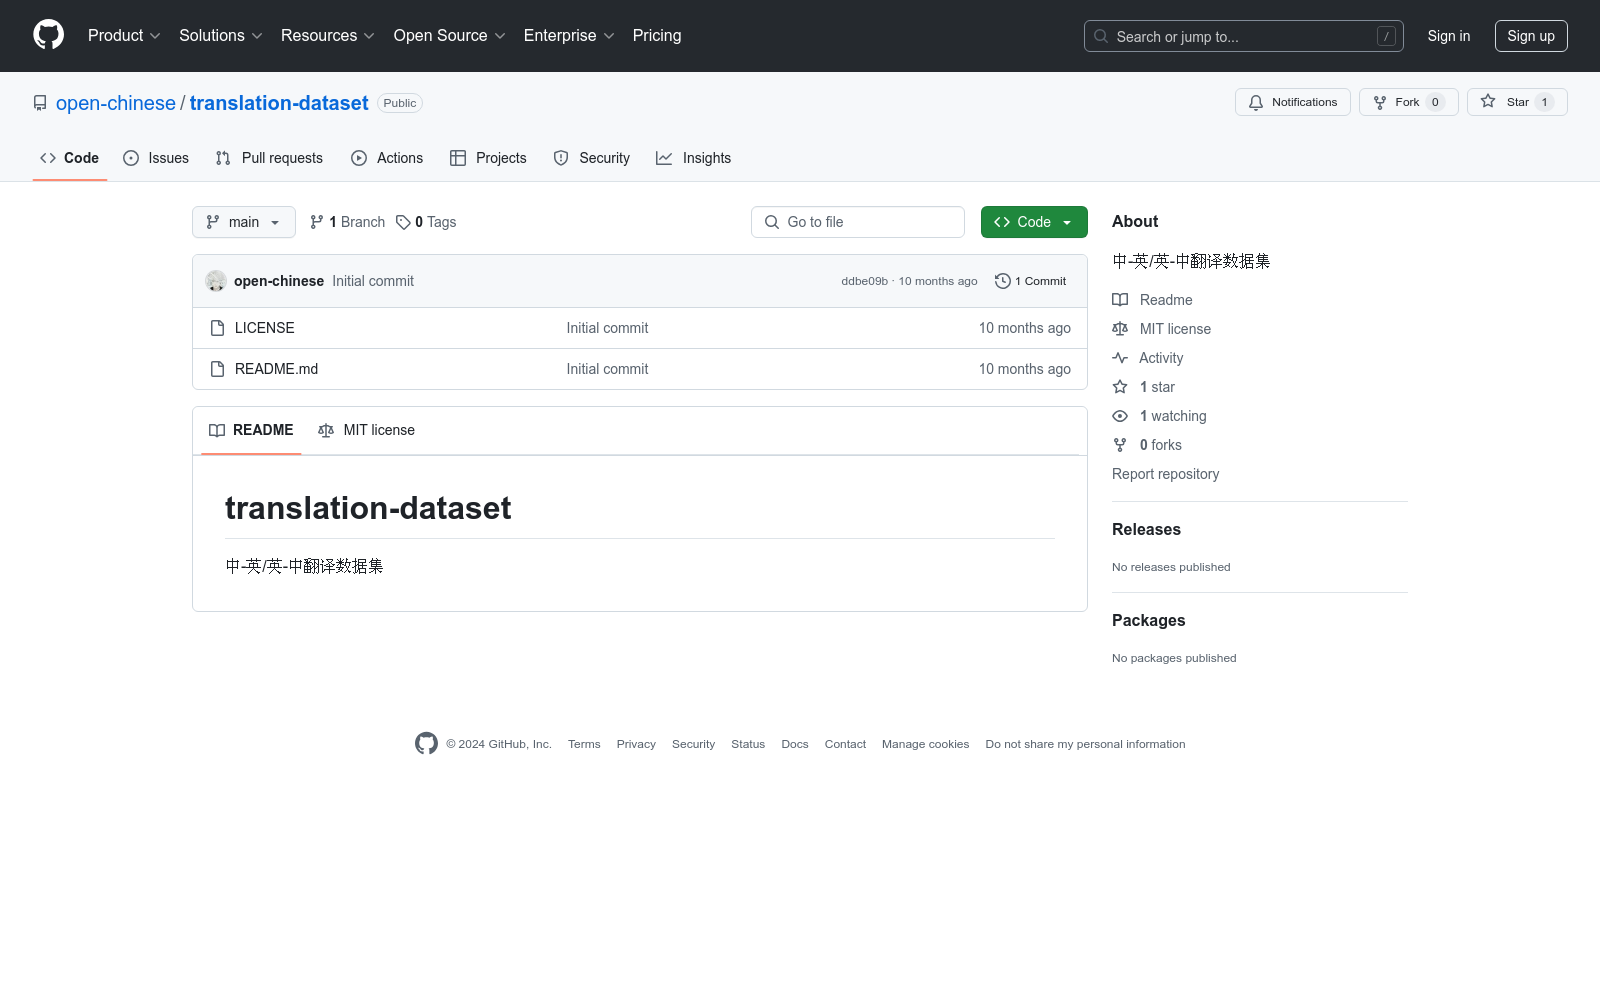Open the LICENSE file
Screen dimensions: 1600x1000
(265, 328)
